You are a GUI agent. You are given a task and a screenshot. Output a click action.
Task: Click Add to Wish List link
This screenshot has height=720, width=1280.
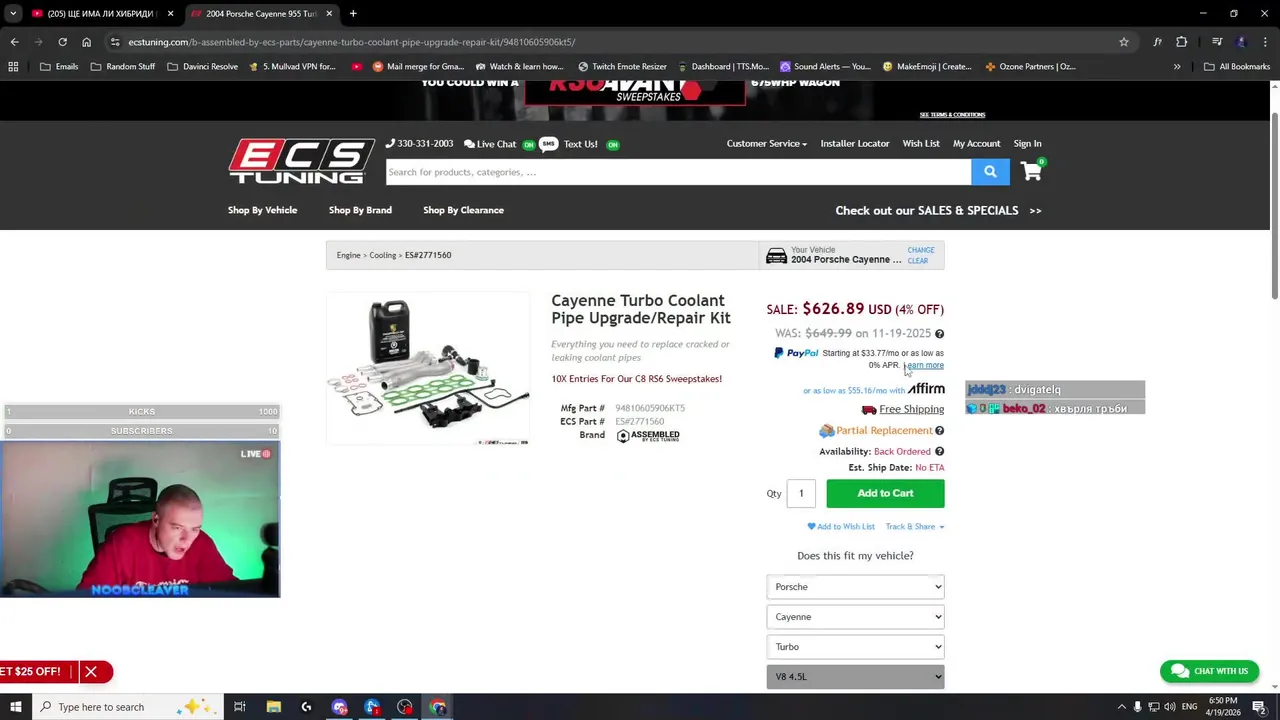click(x=841, y=527)
